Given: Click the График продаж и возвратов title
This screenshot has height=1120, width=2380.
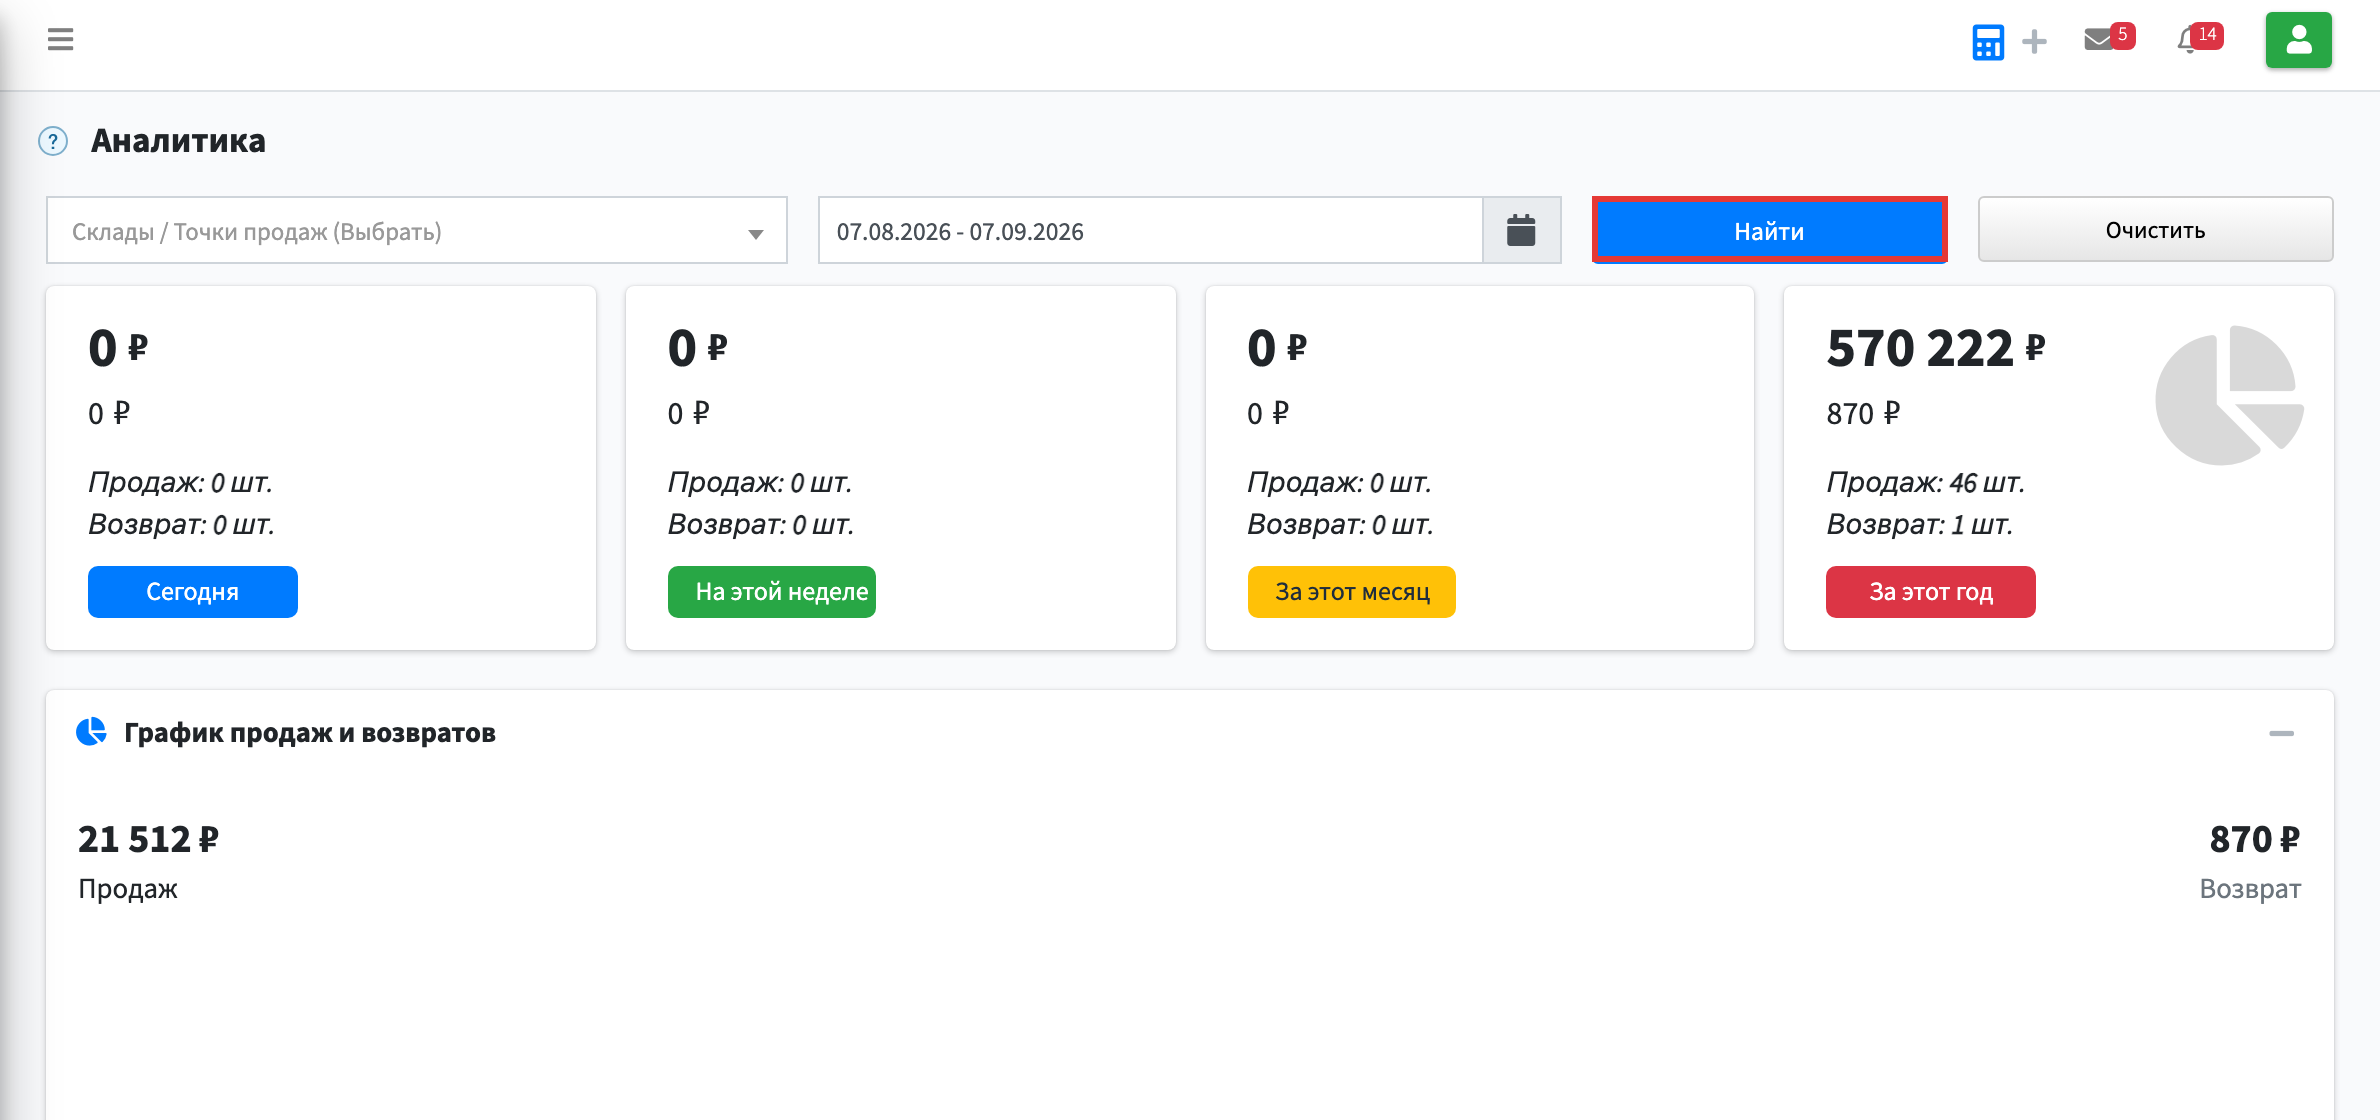Looking at the screenshot, I should [x=310, y=733].
